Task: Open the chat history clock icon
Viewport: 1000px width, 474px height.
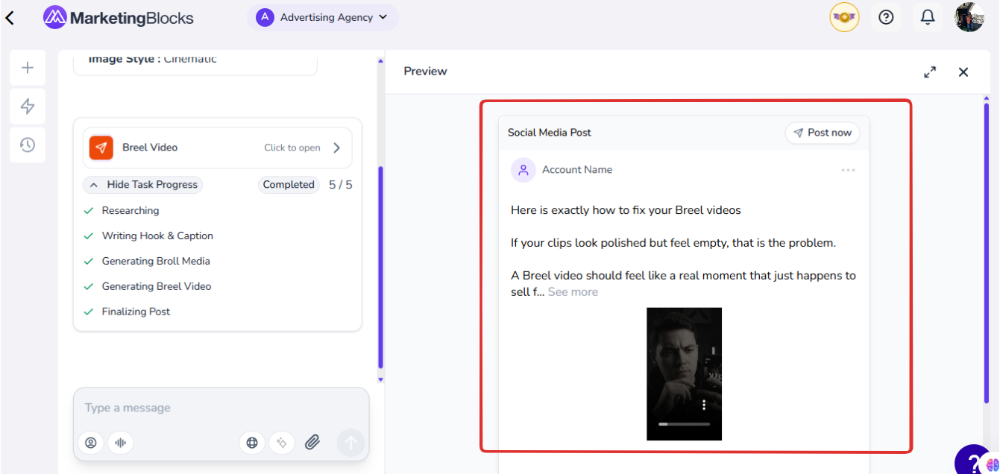Action: 27,145
